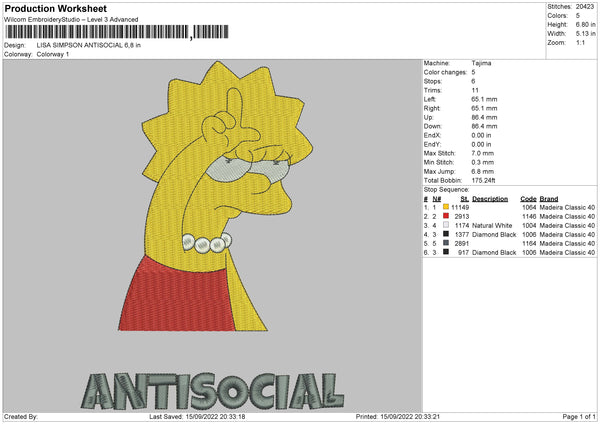Viewport: 600px width, 424px height.
Task: Click the St. column header
Action: [x=465, y=199]
